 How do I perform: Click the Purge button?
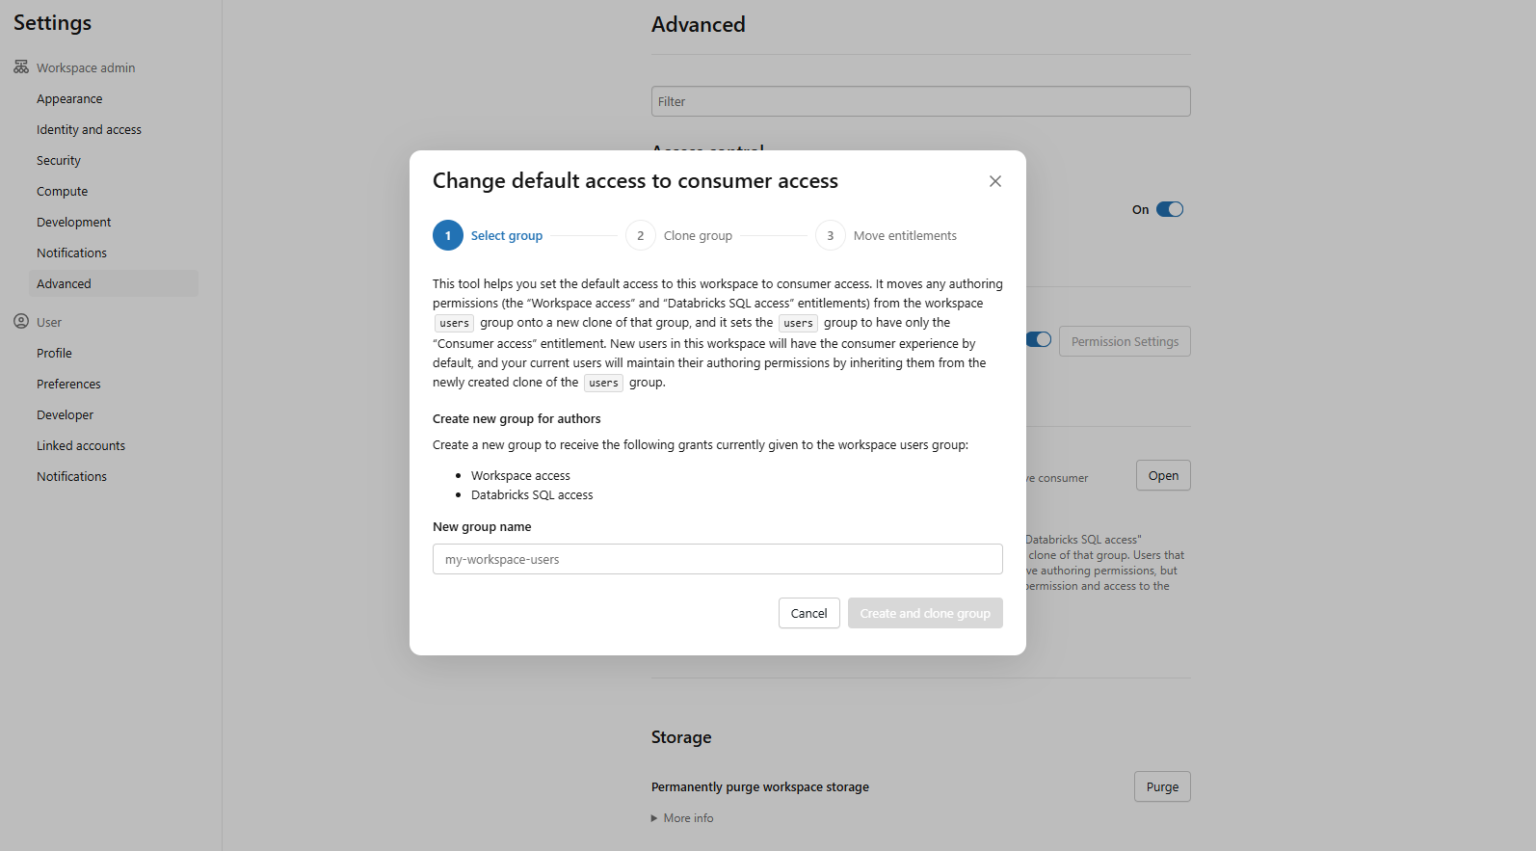tap(1162, 787)
